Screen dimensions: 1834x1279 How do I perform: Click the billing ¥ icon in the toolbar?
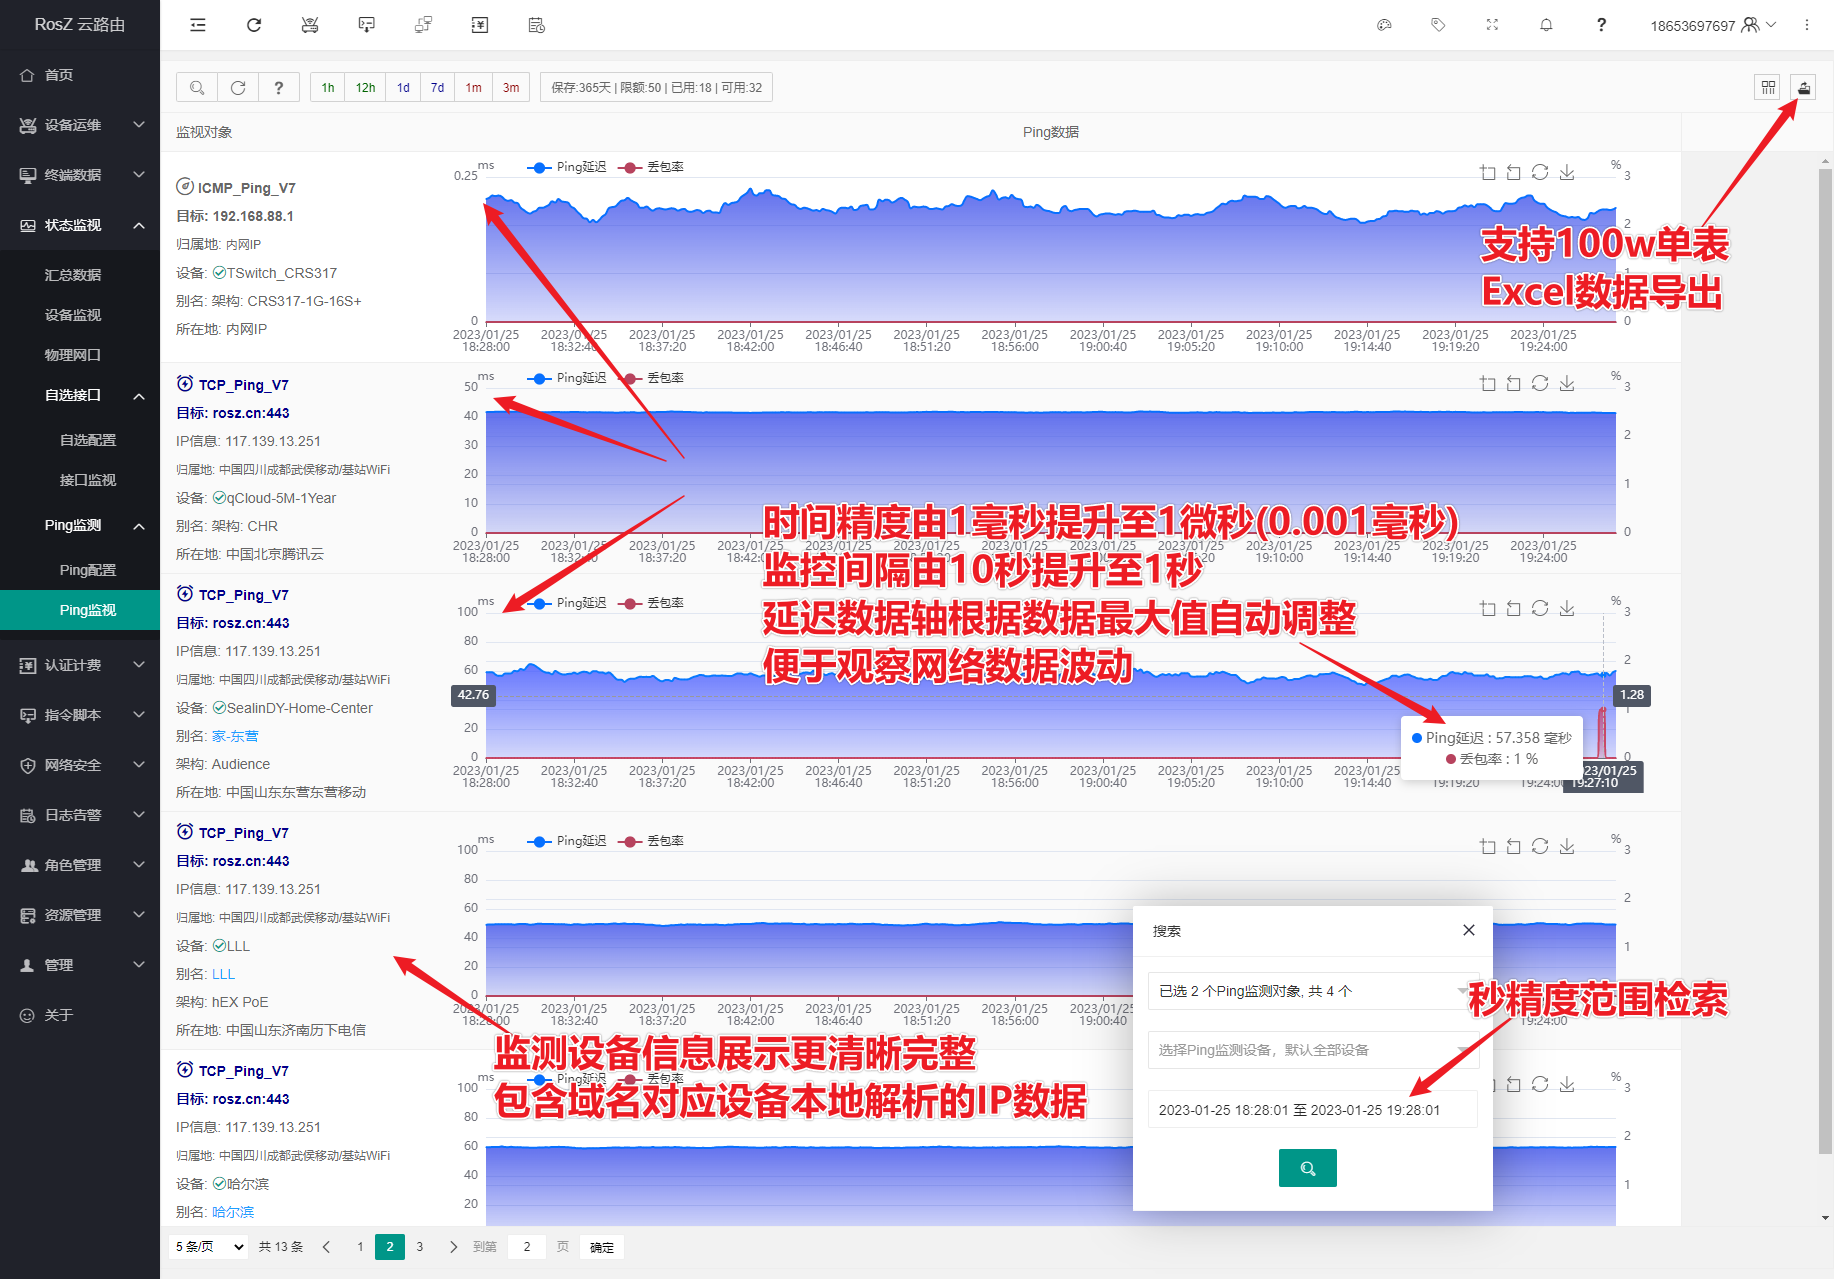point(479,24)
